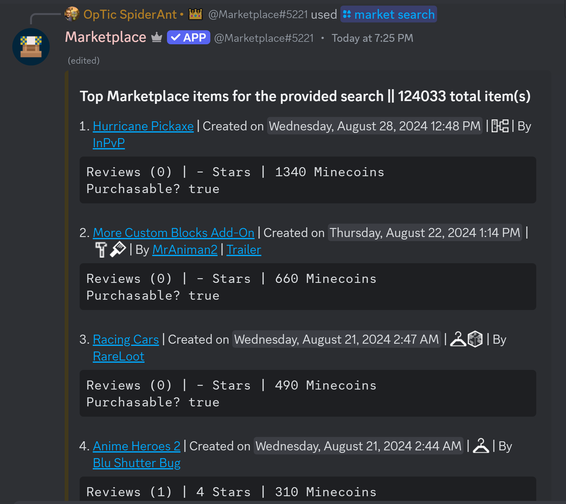Click the hammer icon in More Custom Blocks entry

click(101, 250)
